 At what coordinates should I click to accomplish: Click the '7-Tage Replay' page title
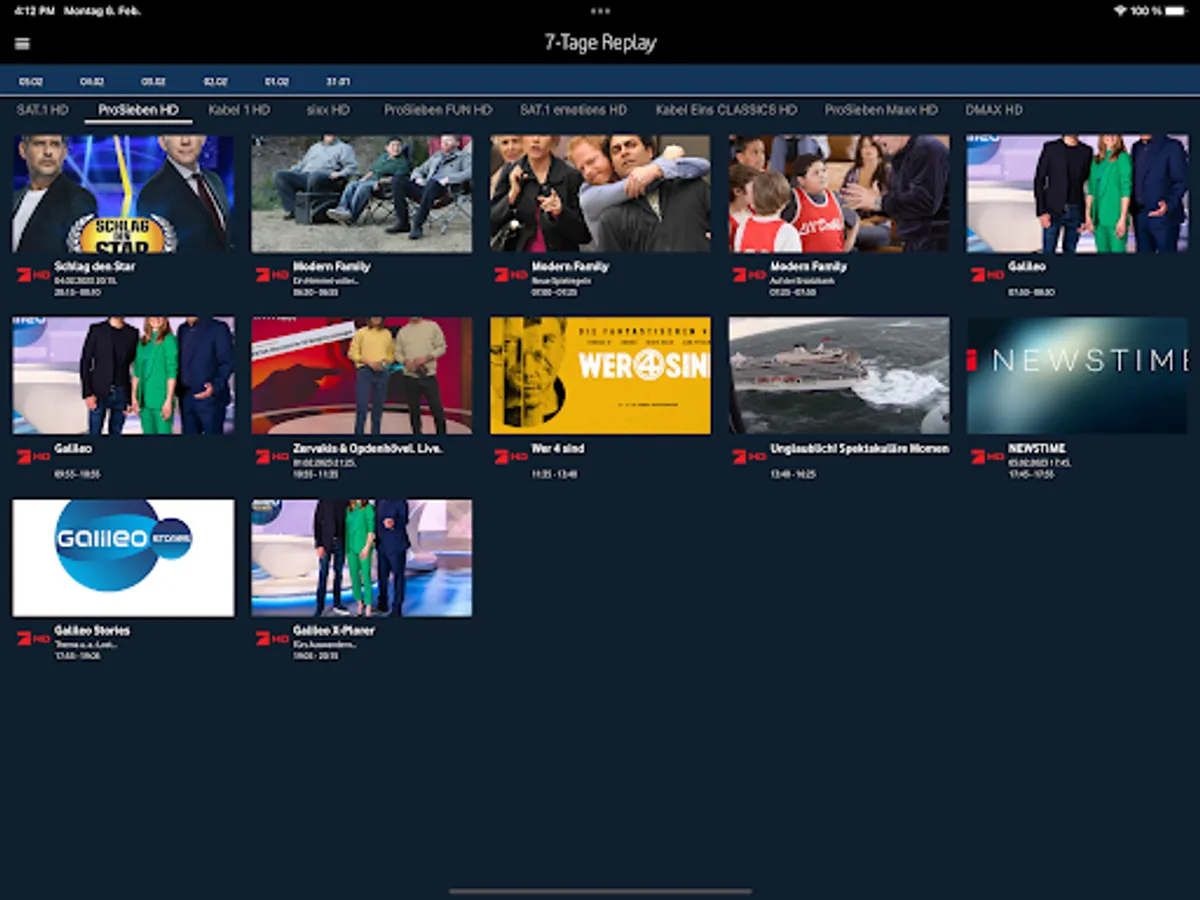tap(600, 43)
